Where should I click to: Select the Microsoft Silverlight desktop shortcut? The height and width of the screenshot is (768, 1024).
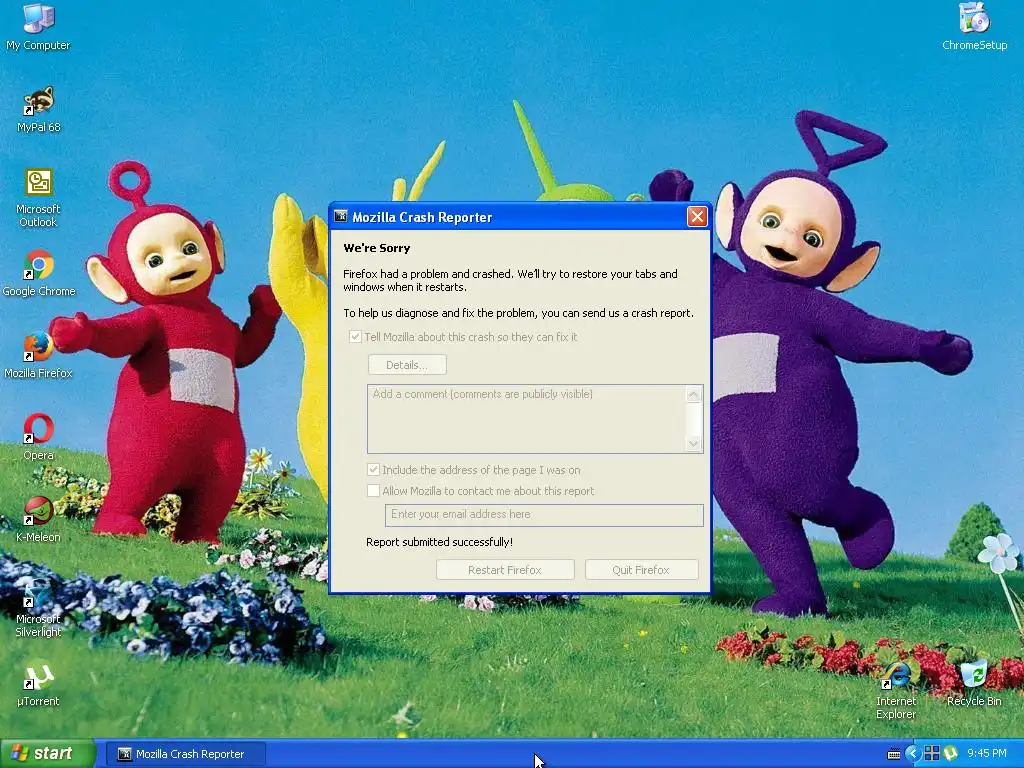point(38,607)
